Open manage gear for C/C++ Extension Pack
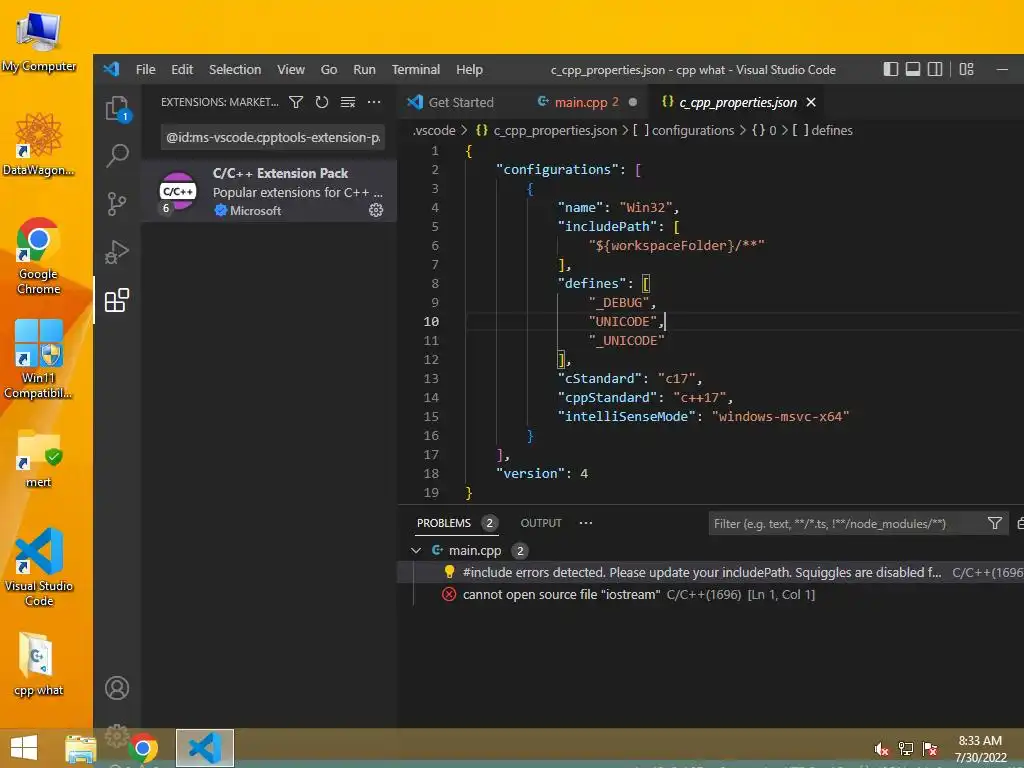Screen dimensions: 1024x768 (376, 210)
